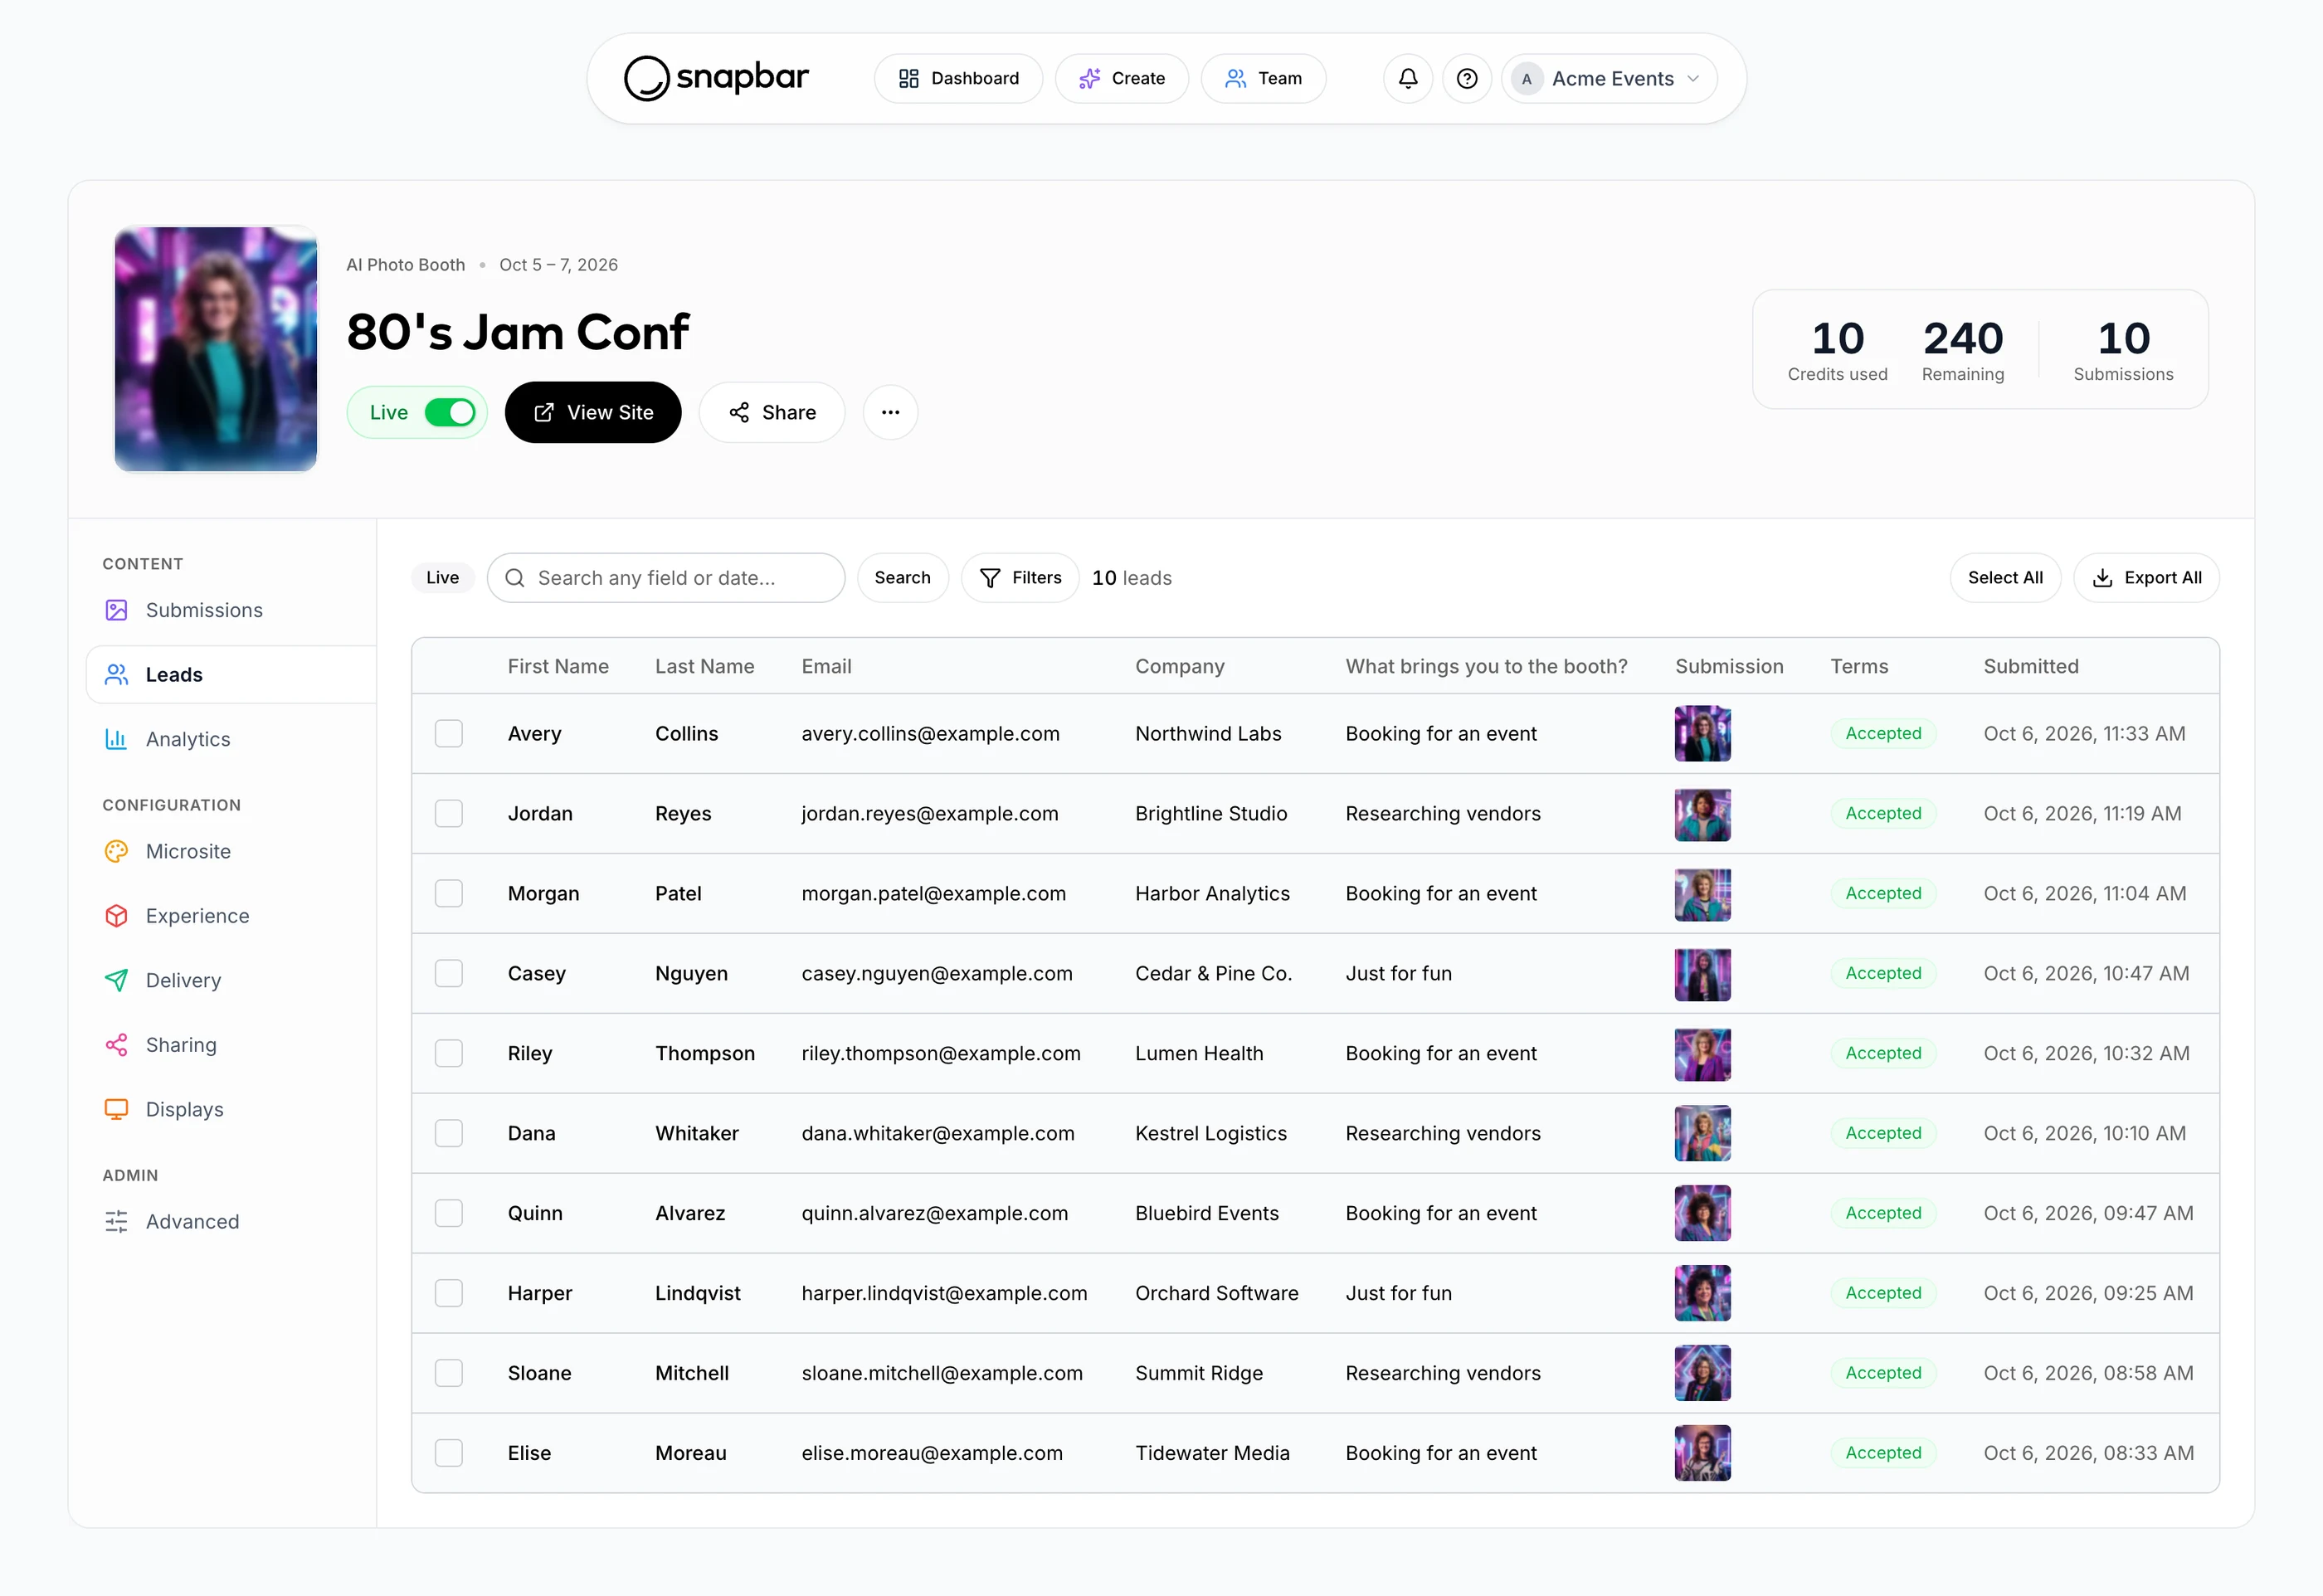2323x1596 pixels.
Task: Open the three-dot more options menu
Action: coord(890,412)
